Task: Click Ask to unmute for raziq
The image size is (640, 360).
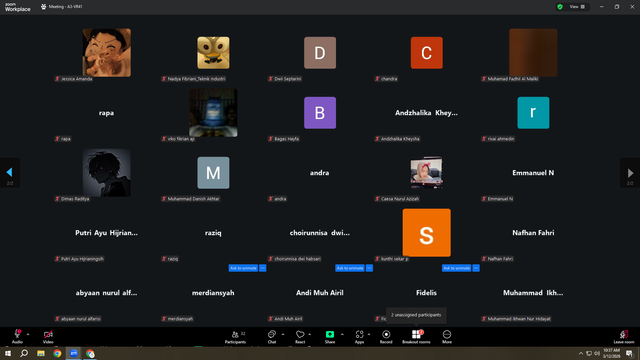Action: (x=243, y=268)
